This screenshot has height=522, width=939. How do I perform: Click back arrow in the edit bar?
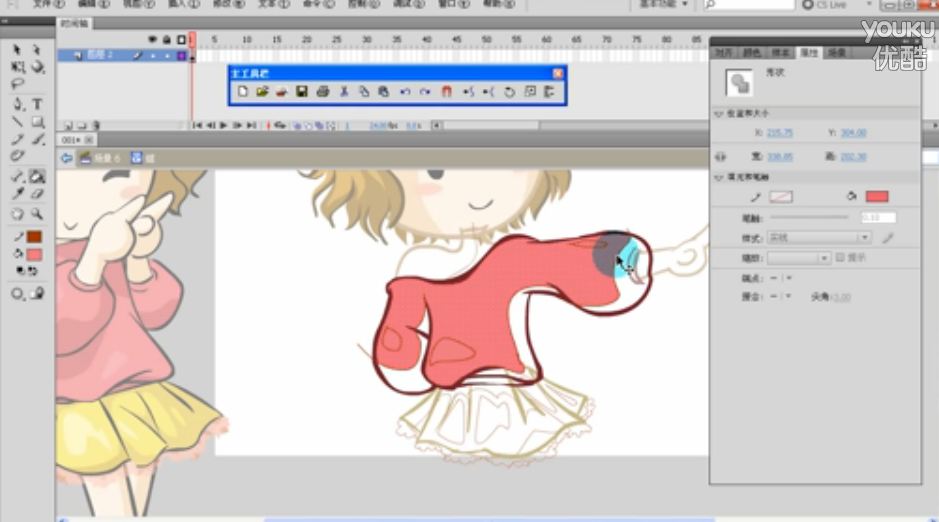click(66, 158)
